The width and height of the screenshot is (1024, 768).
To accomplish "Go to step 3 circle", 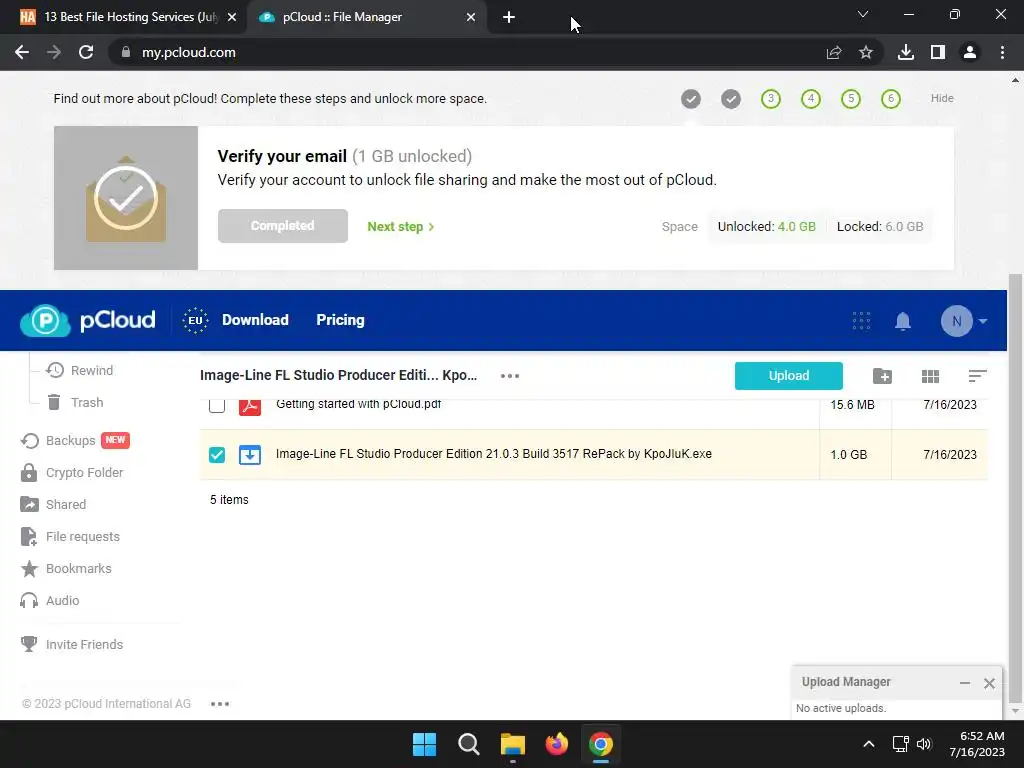I will (x=771, y=99).
